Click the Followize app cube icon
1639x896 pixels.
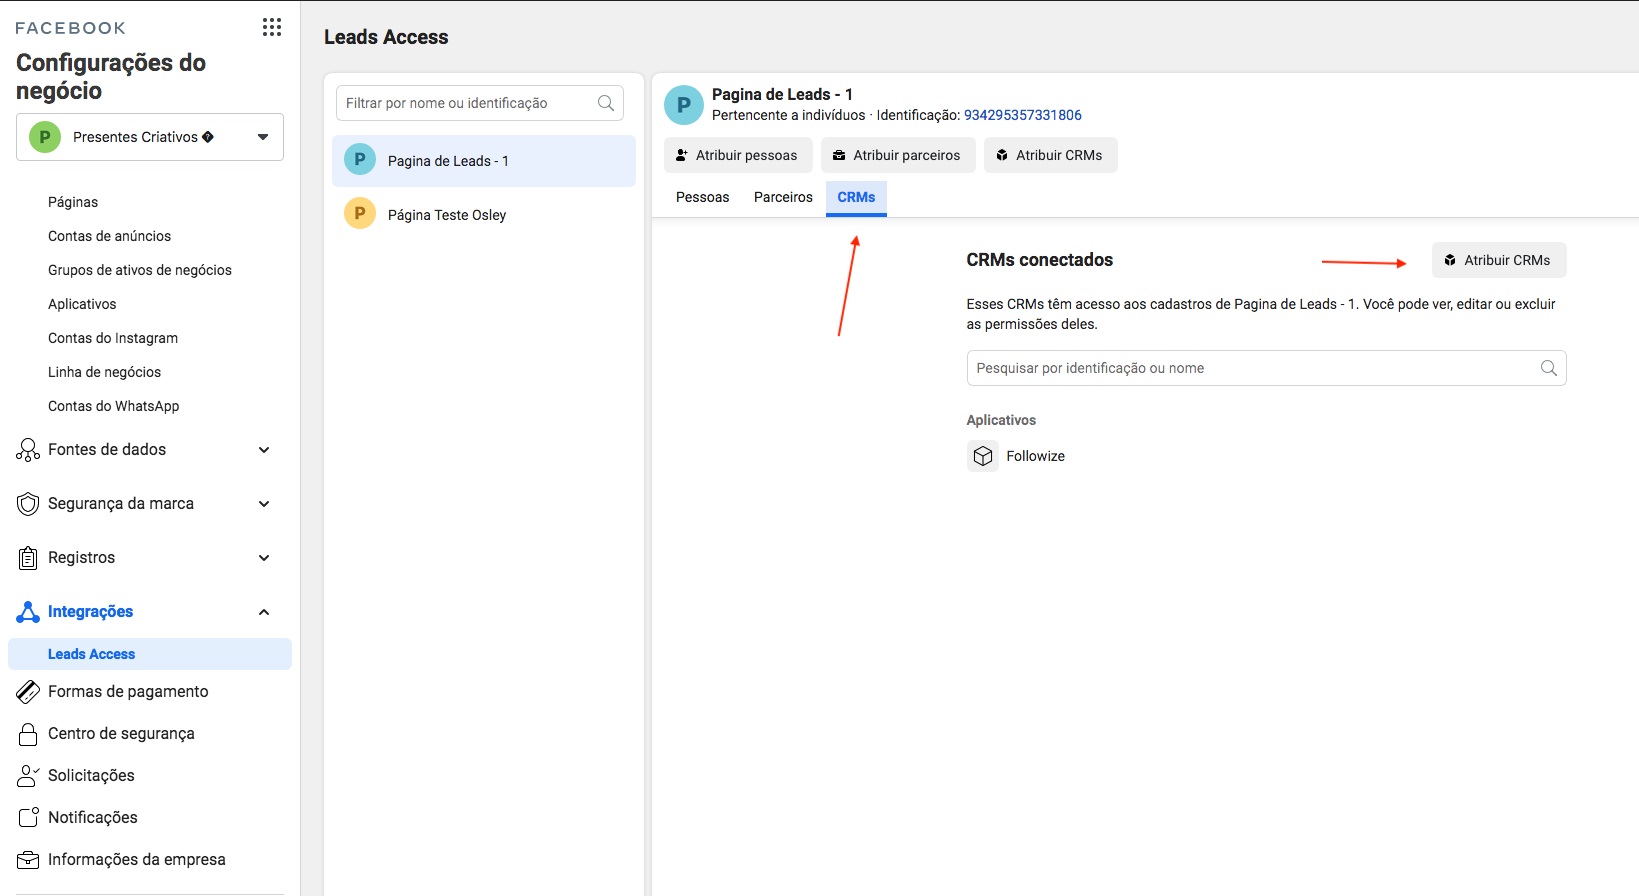point(983,456)
